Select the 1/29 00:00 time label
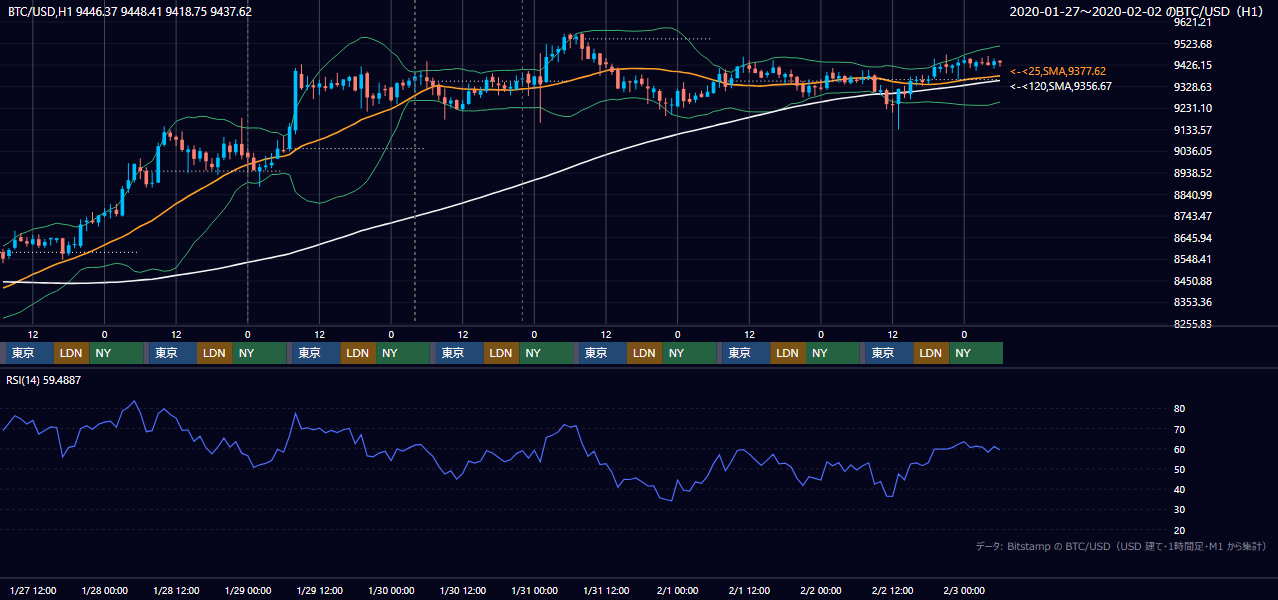 point(248,589)
